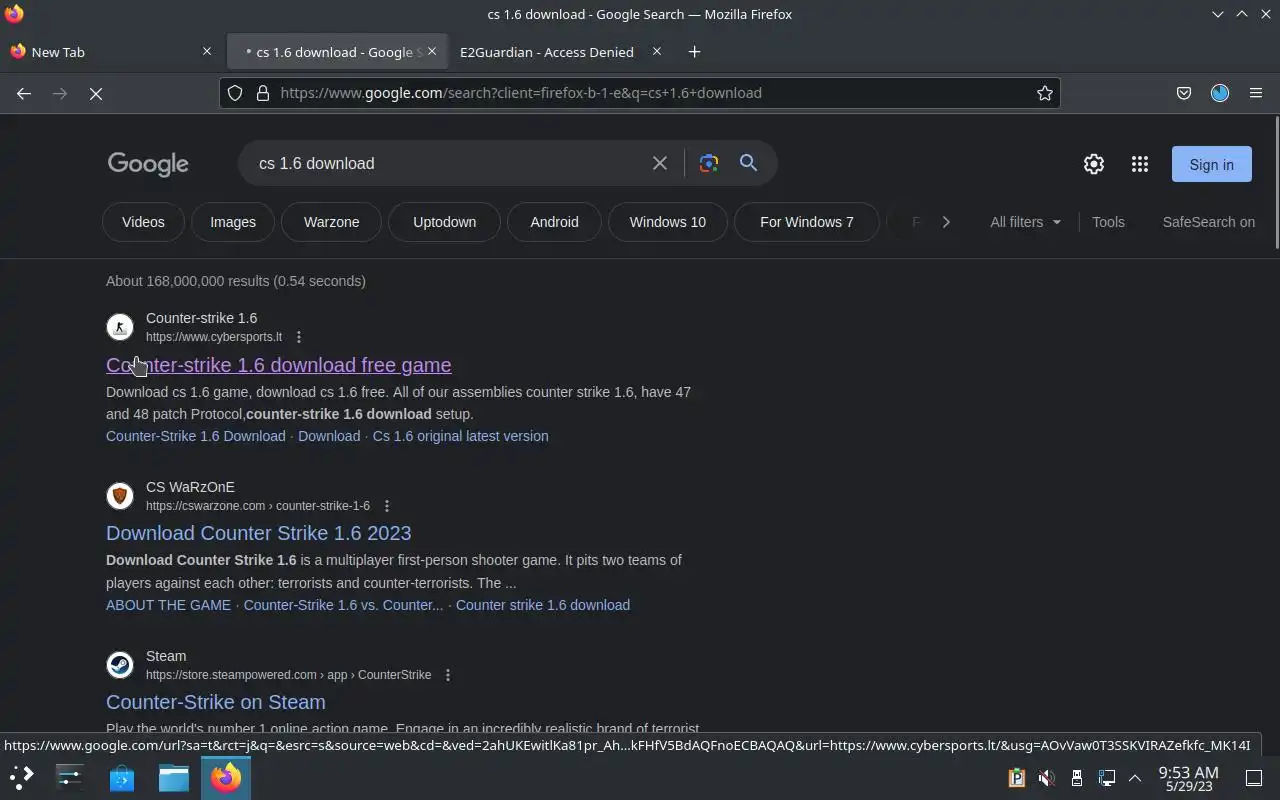Go to Google home via logo
1280x800 pixels.
point(148,164)
